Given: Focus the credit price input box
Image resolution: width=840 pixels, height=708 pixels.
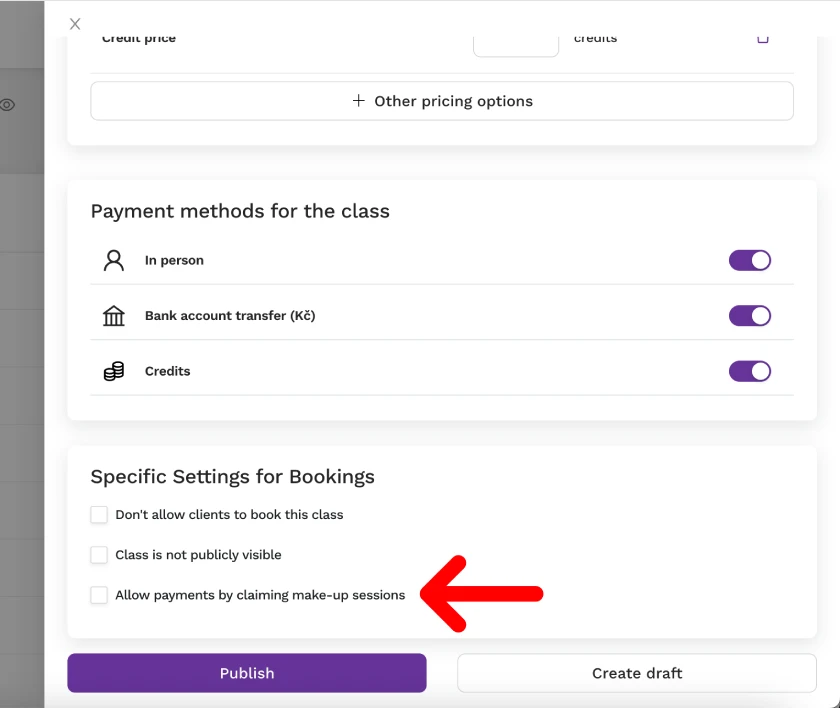Looking at the screenshot, I should (x=516, y=46).
